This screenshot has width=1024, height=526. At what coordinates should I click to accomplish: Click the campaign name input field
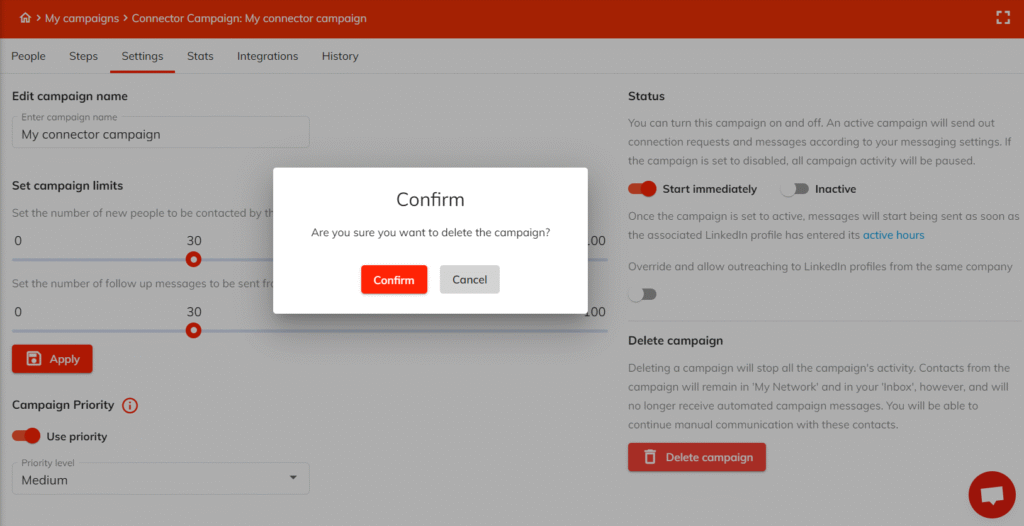pyautogui.click(x=160, y=134)
